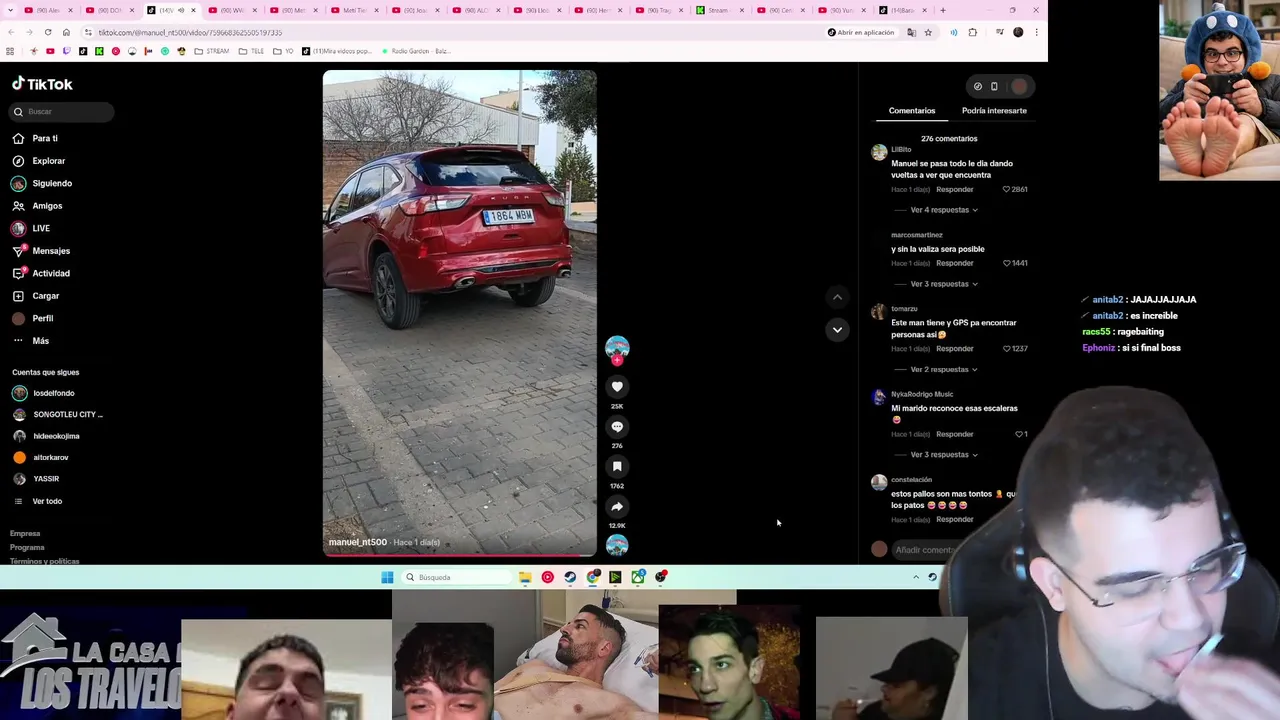
Task: Like tomarzu's comment with 1237 likes
Action: (x=1007, y=349)
